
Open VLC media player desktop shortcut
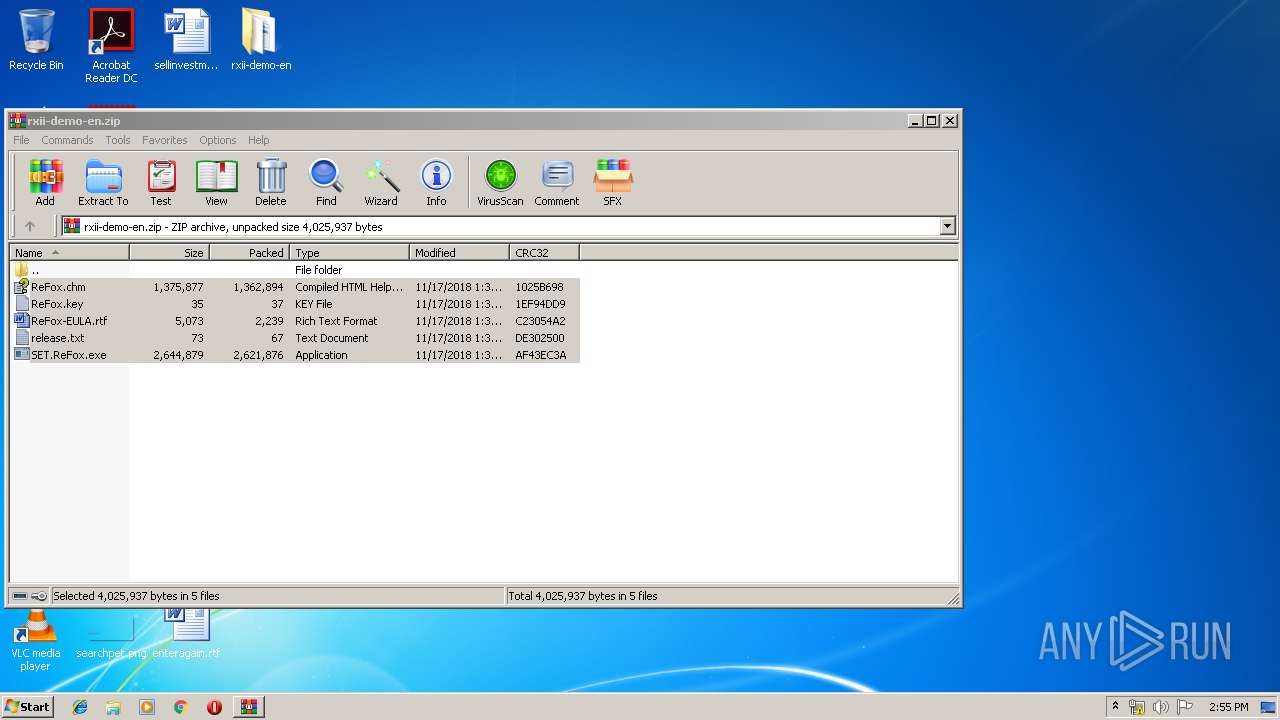coord(36,642)
